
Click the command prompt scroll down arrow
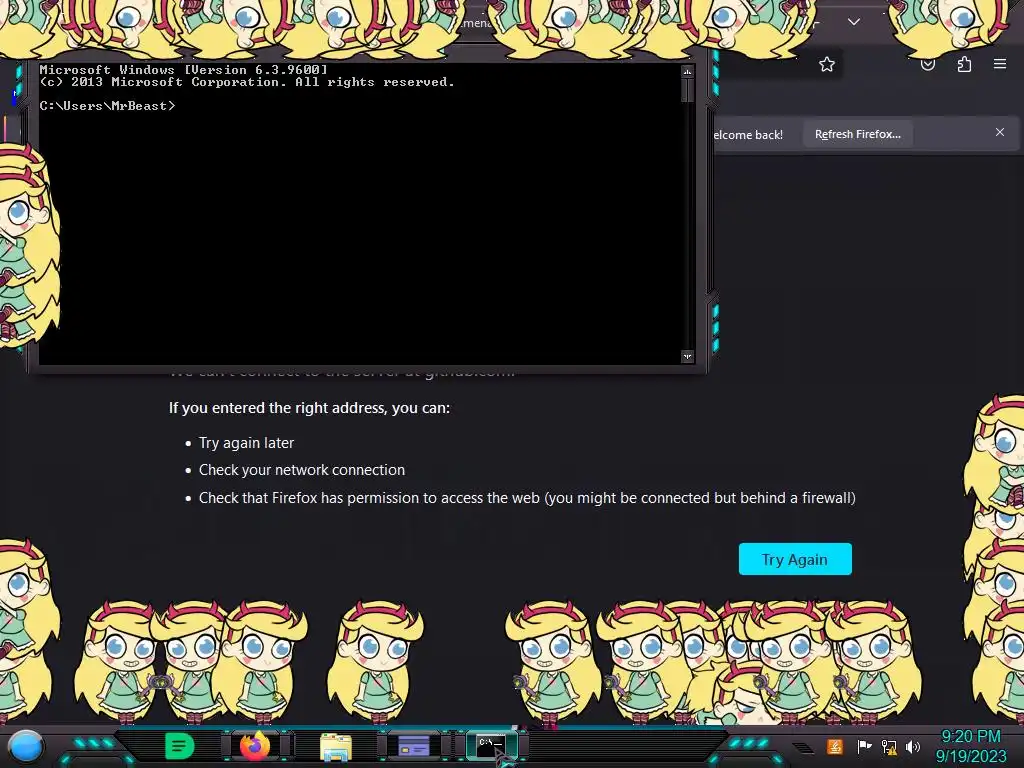point(687,356)
